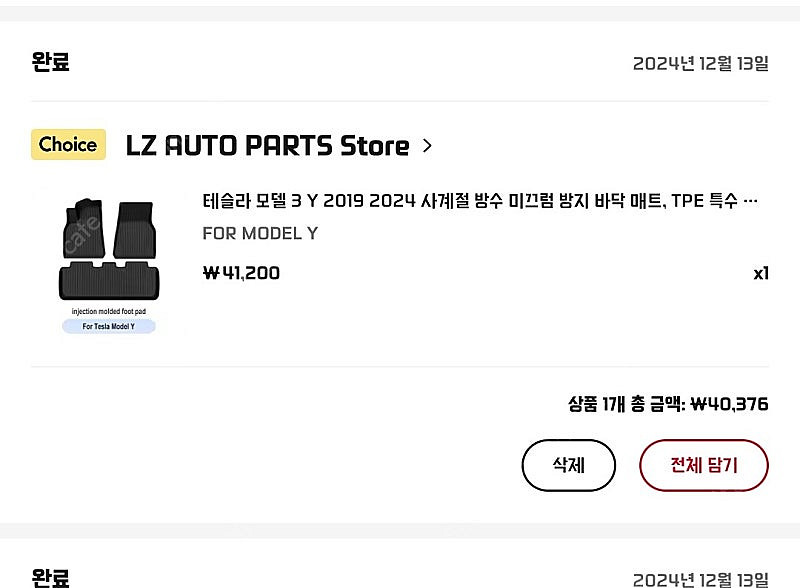
Task: Click the top 완료 order status heading
Action: pos(51,62)
